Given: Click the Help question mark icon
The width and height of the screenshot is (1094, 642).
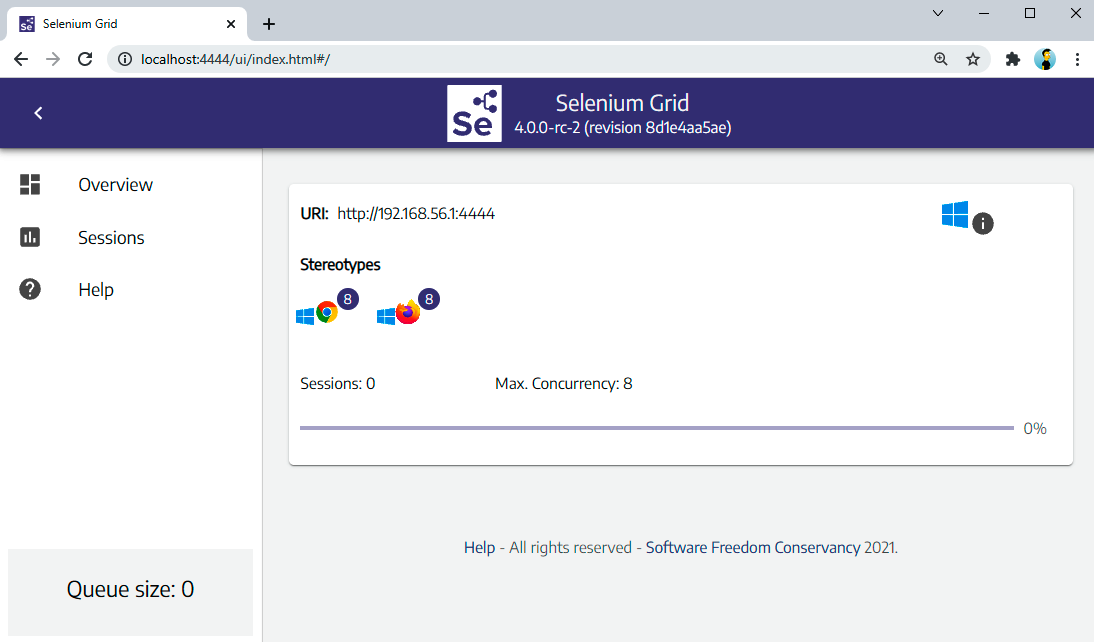Looking at the screenshot, I should click(x=30, y=290).
